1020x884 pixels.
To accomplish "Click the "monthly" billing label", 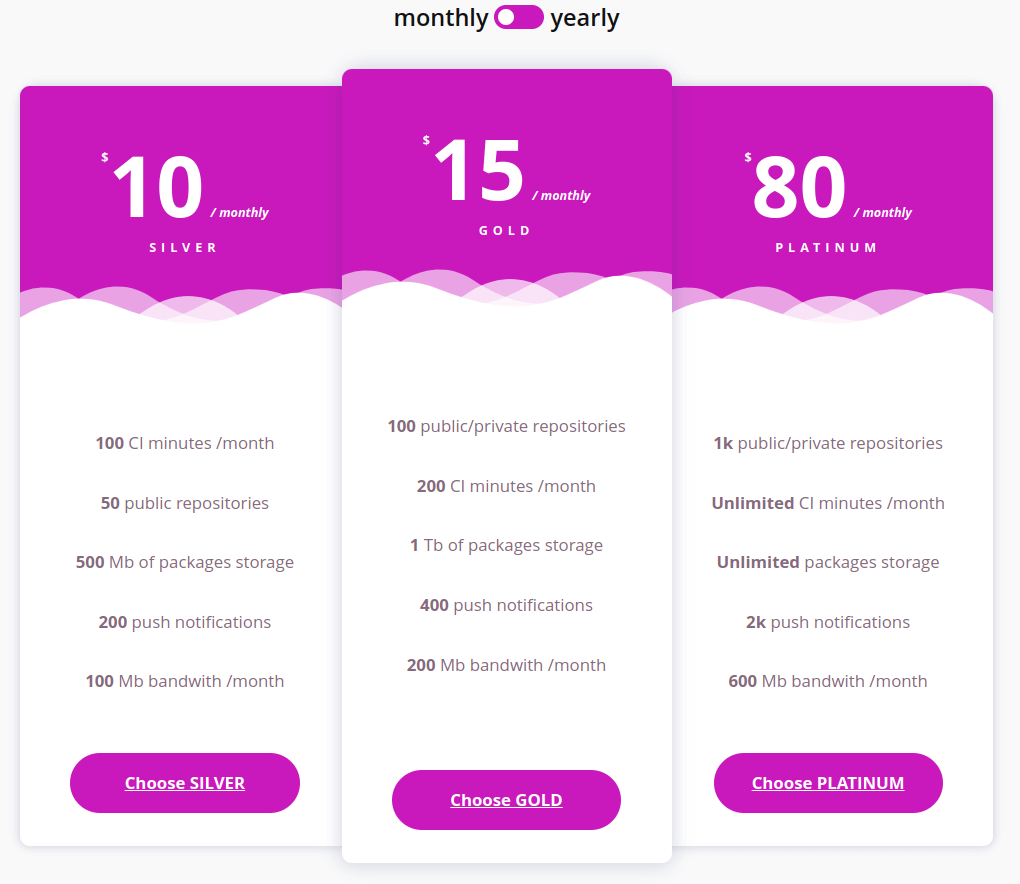I will click(440, 18).
